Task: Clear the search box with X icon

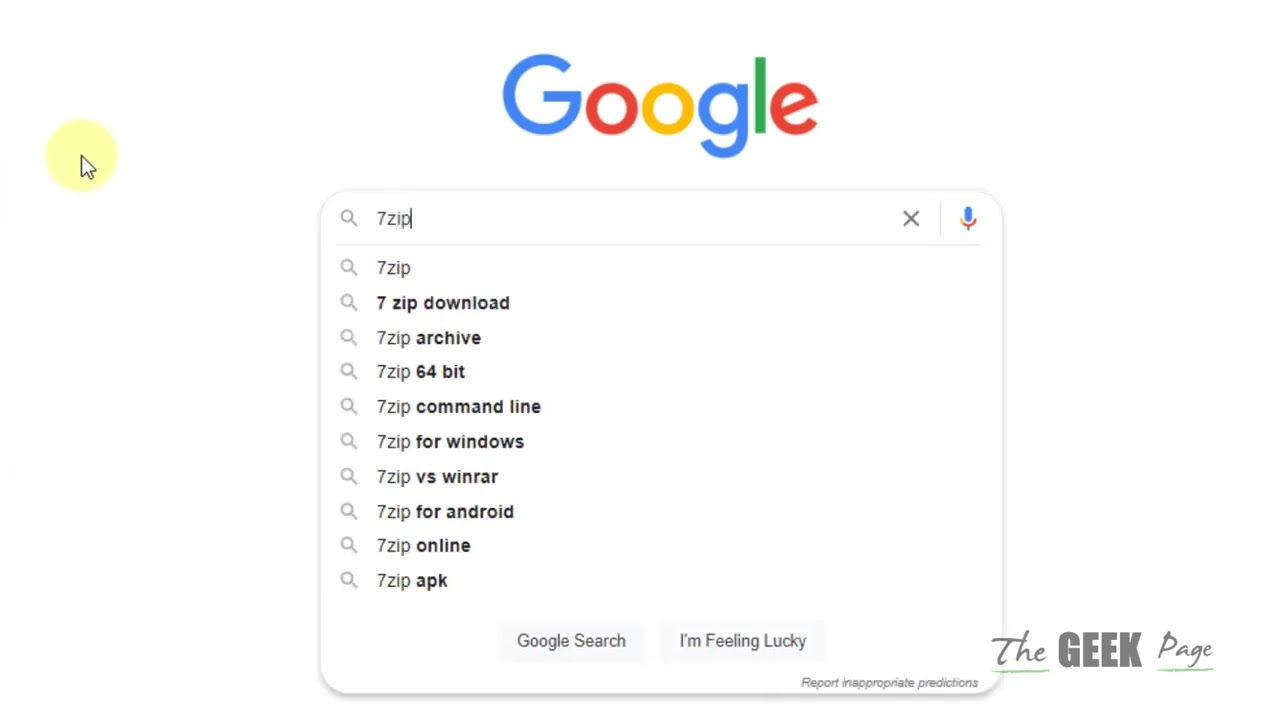Action: tap(911, 218)
